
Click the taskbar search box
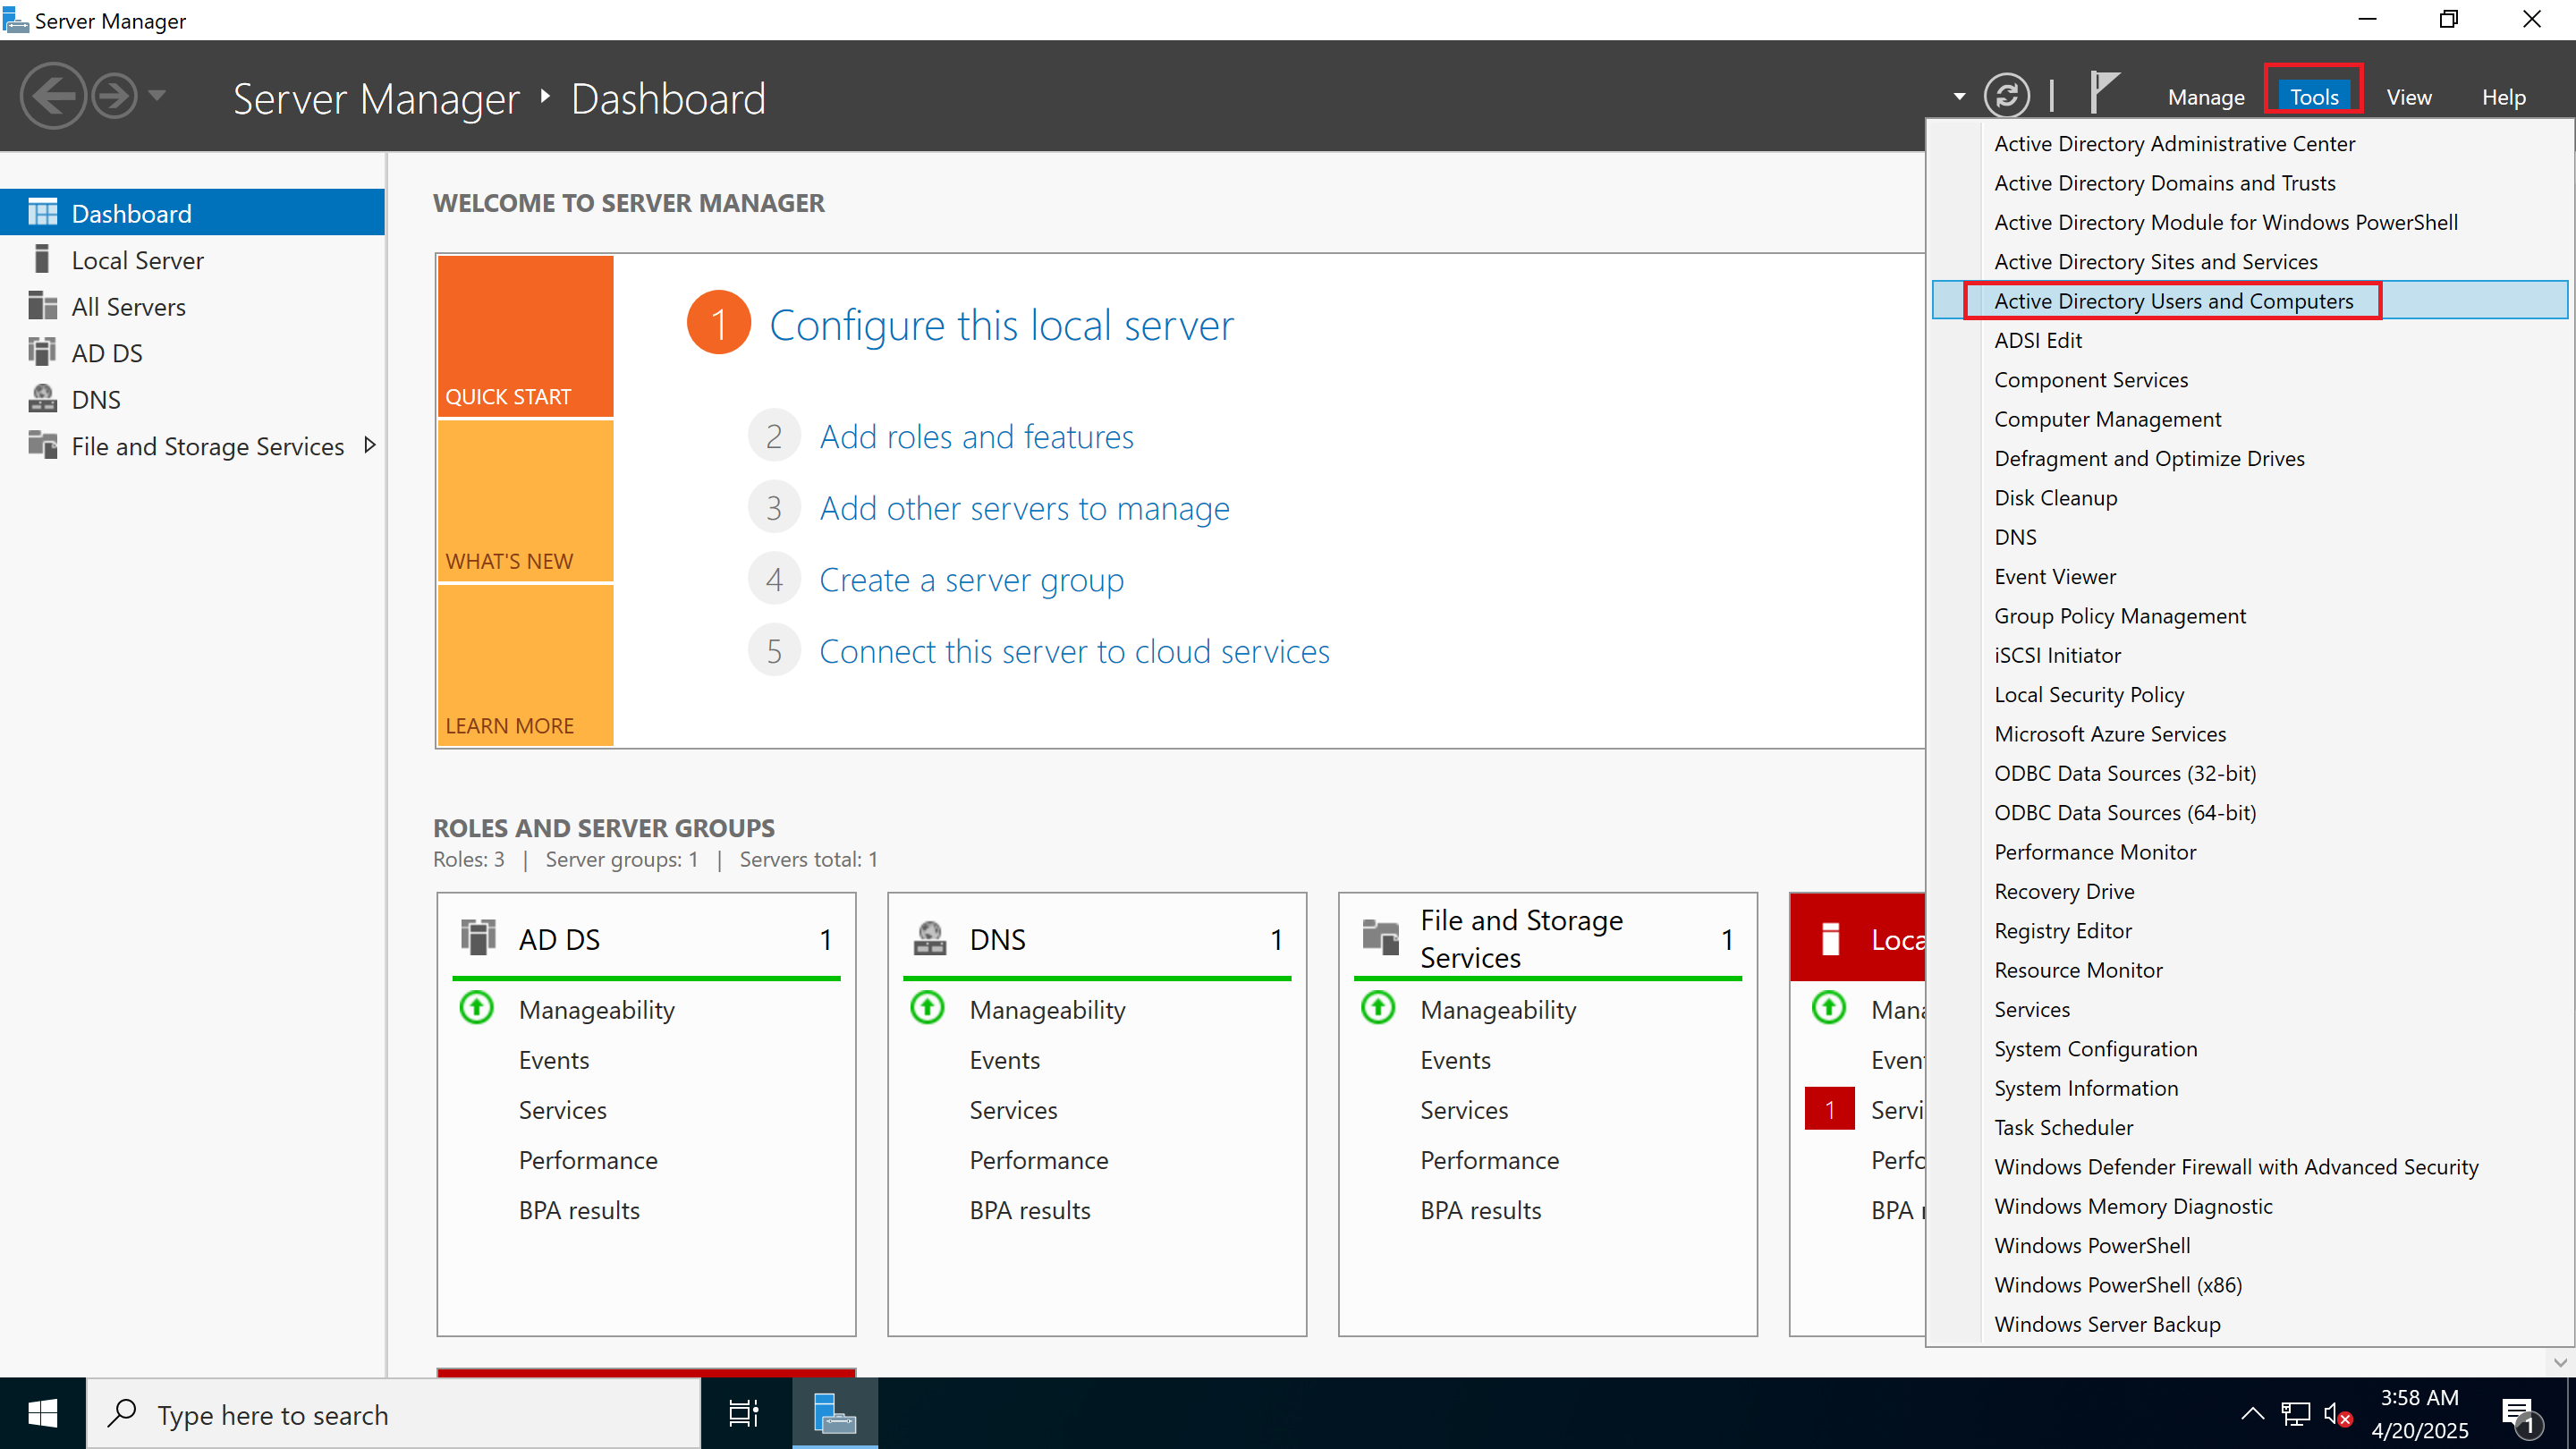[394, 1414]
